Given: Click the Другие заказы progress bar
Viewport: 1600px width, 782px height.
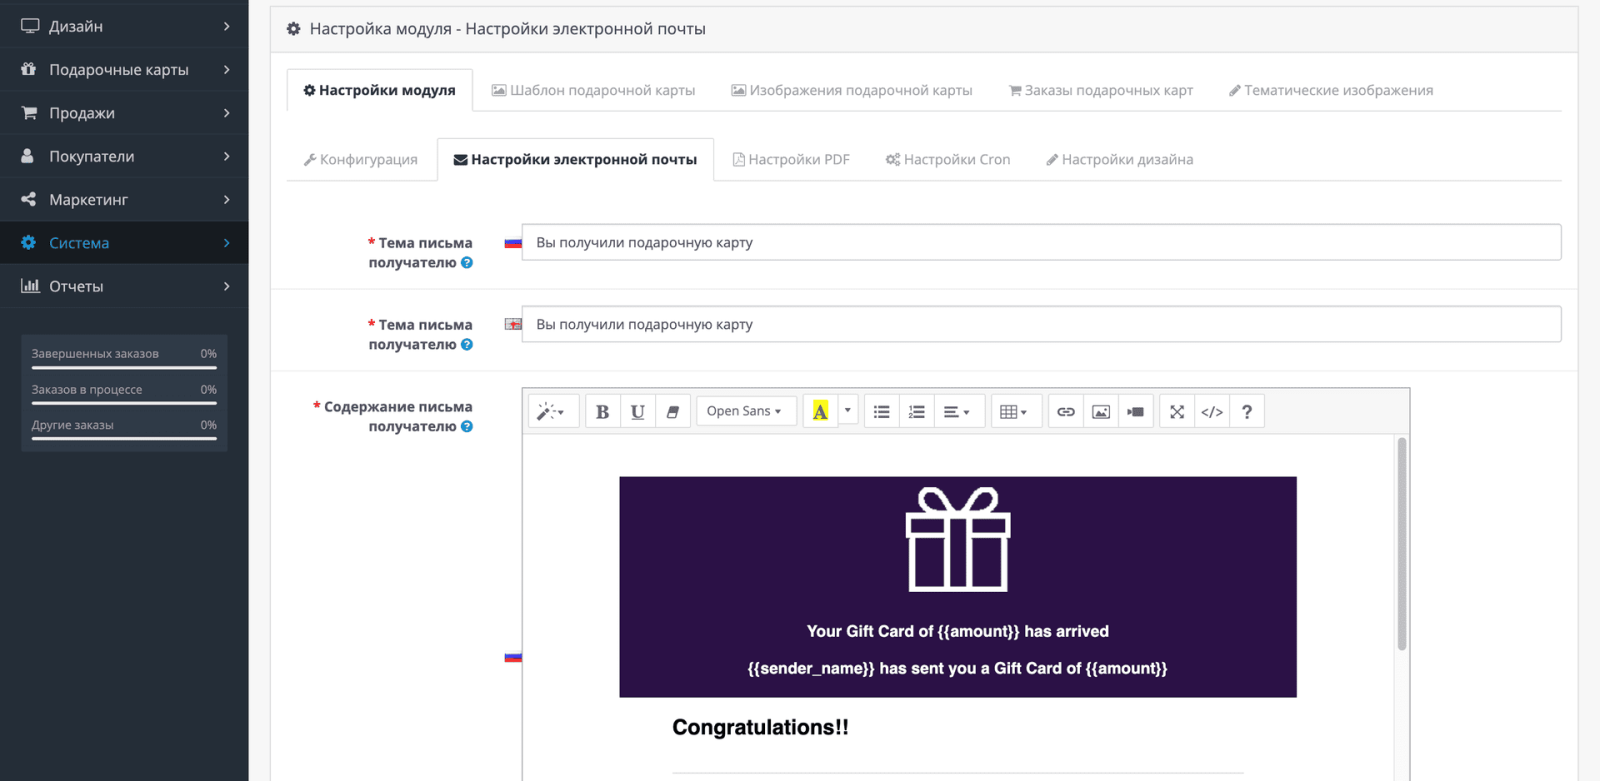Looking at the screenshot, I should tap(124, 439).
